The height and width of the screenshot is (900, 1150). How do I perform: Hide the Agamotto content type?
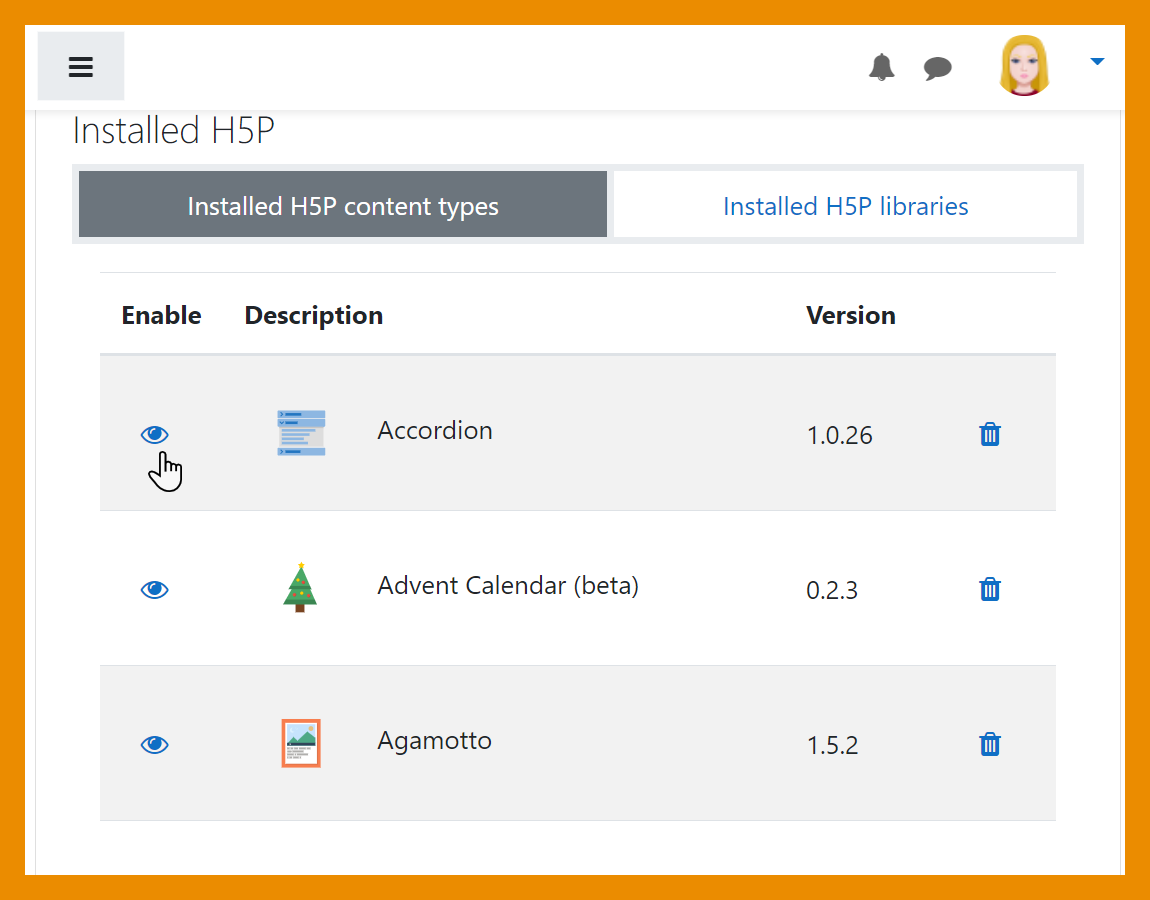tap(155, 744)
